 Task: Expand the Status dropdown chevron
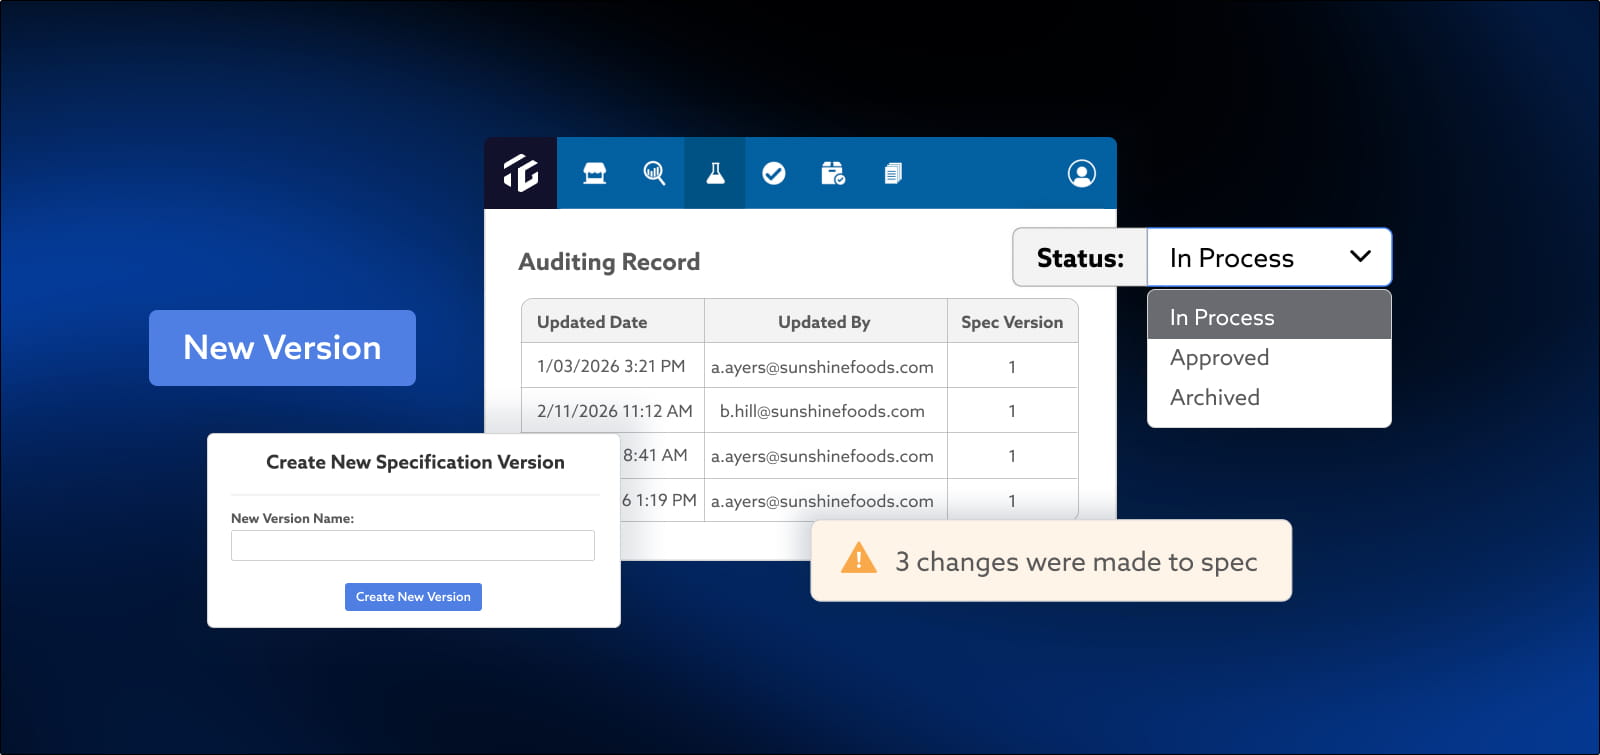(1360, 256)
